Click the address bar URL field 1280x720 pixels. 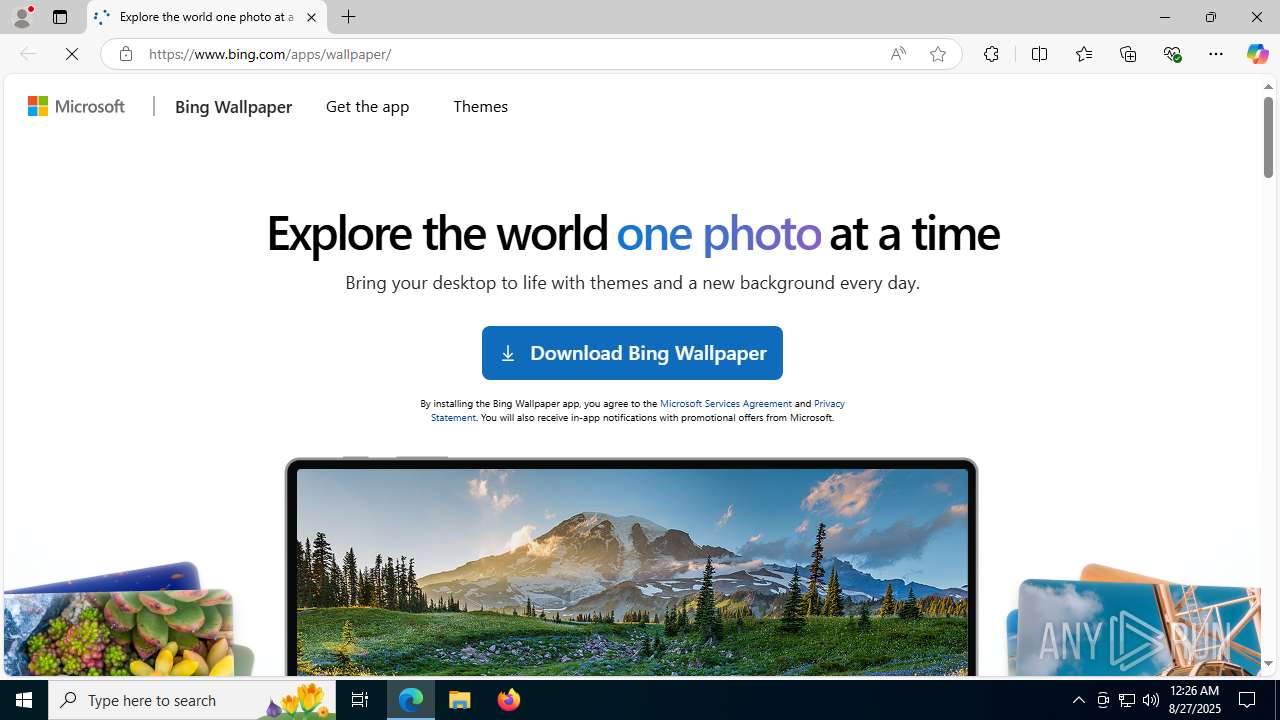[510, 54]
